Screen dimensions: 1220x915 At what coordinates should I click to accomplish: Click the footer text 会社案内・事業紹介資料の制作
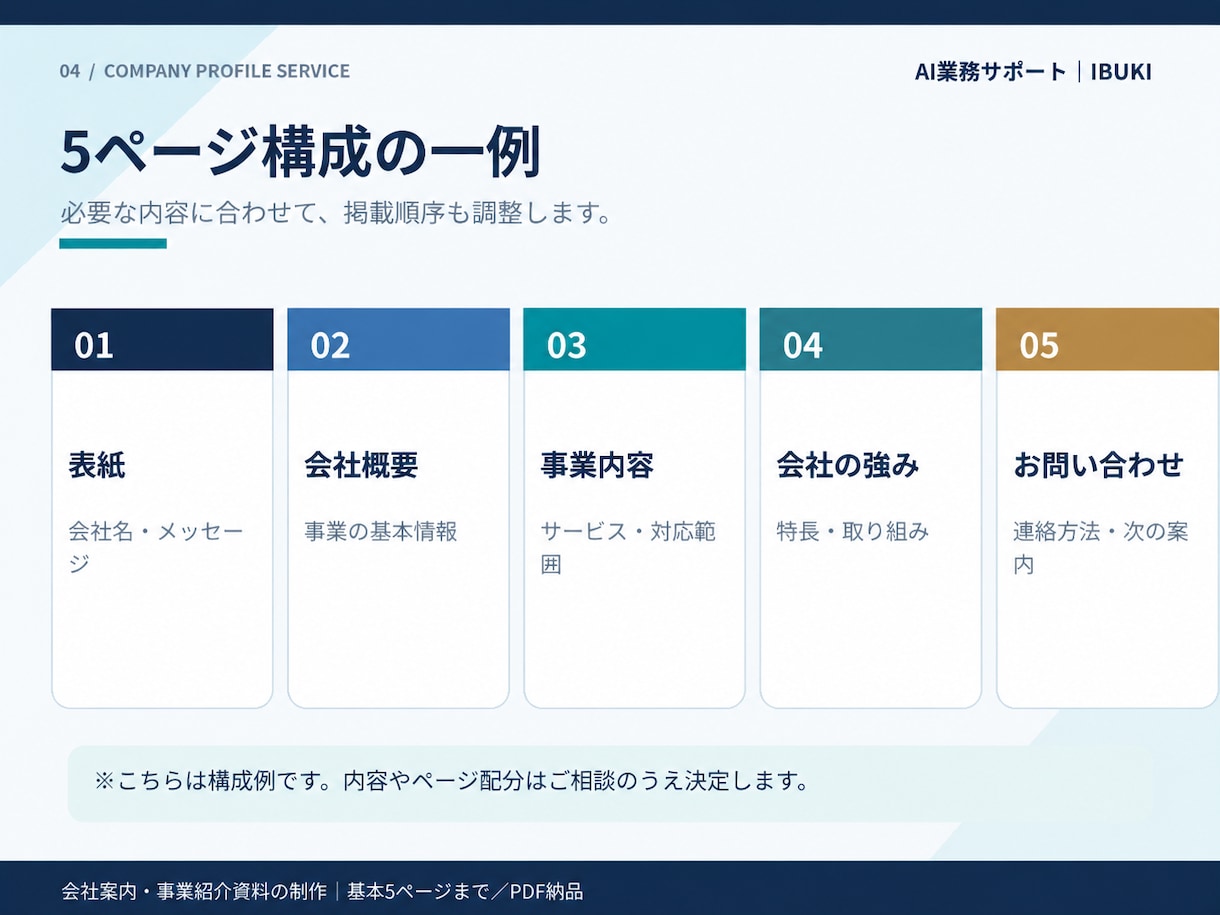(x=194, y=891)
